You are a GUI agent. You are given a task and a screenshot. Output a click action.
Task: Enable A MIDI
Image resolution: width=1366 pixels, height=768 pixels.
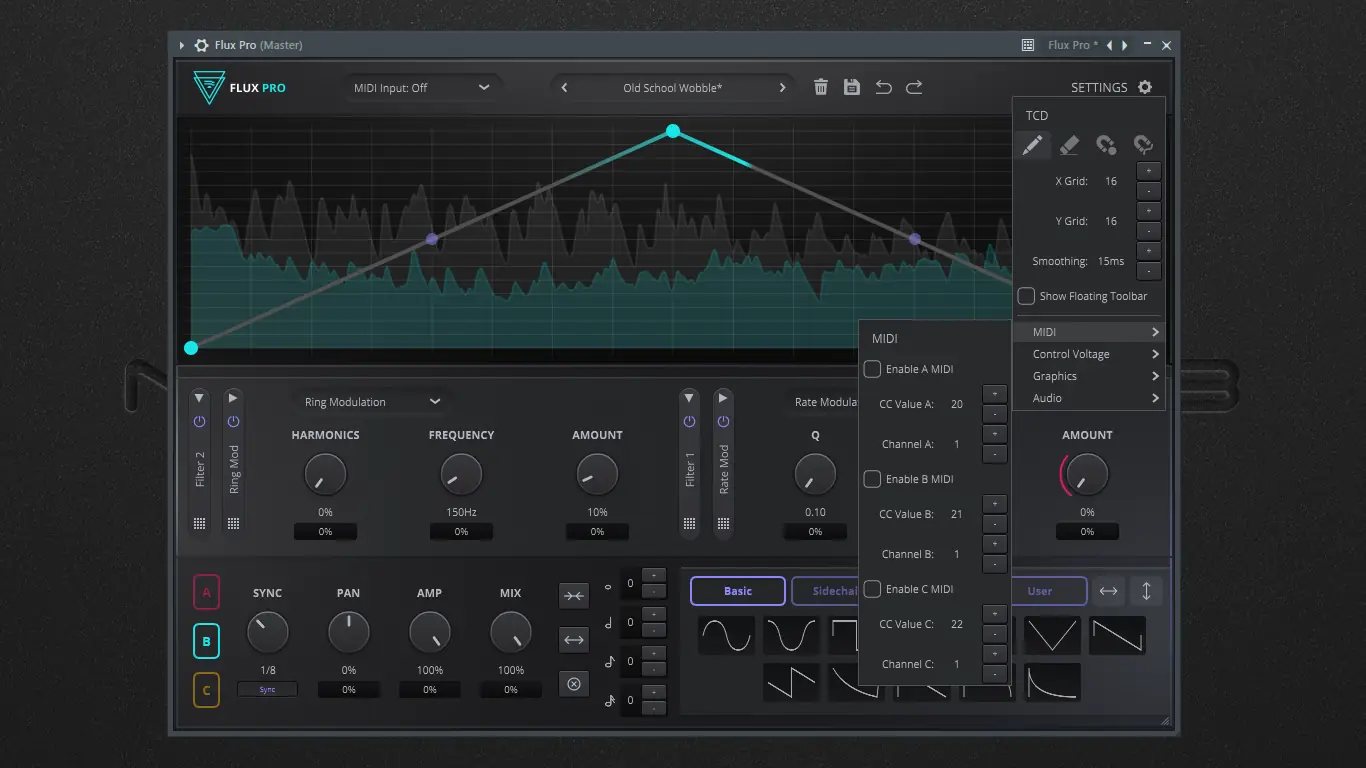(x=872, y=369)
